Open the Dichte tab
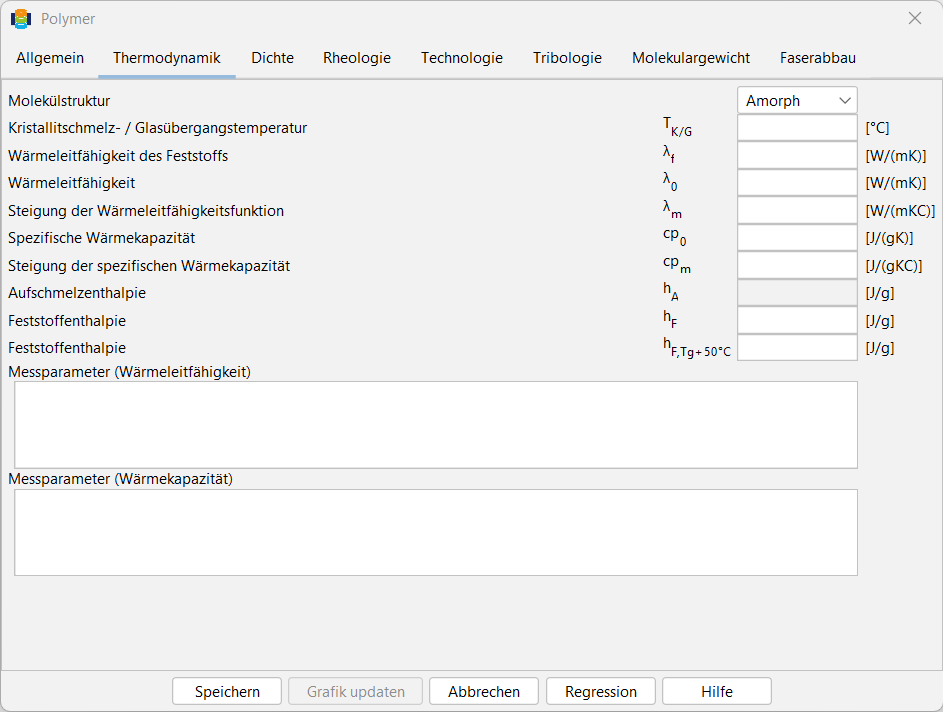 (272, 58)
